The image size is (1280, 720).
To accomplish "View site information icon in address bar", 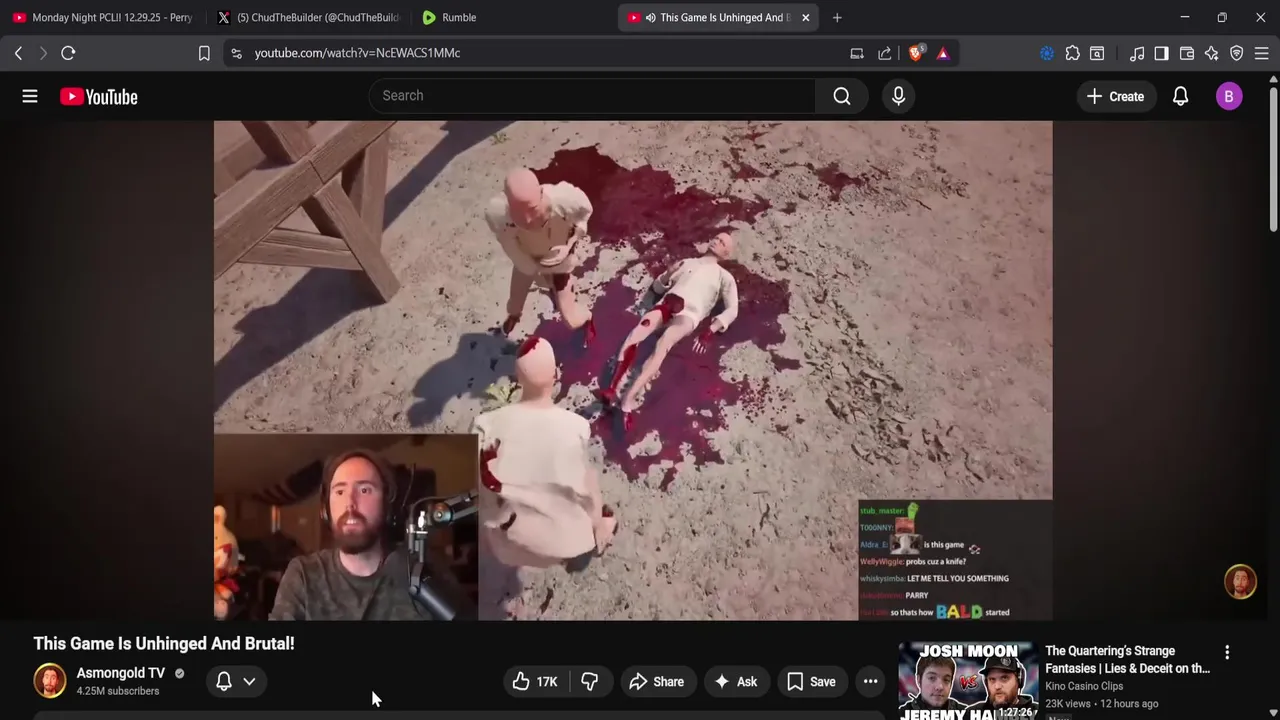I will pyautogui.click(x=236, y=53).
